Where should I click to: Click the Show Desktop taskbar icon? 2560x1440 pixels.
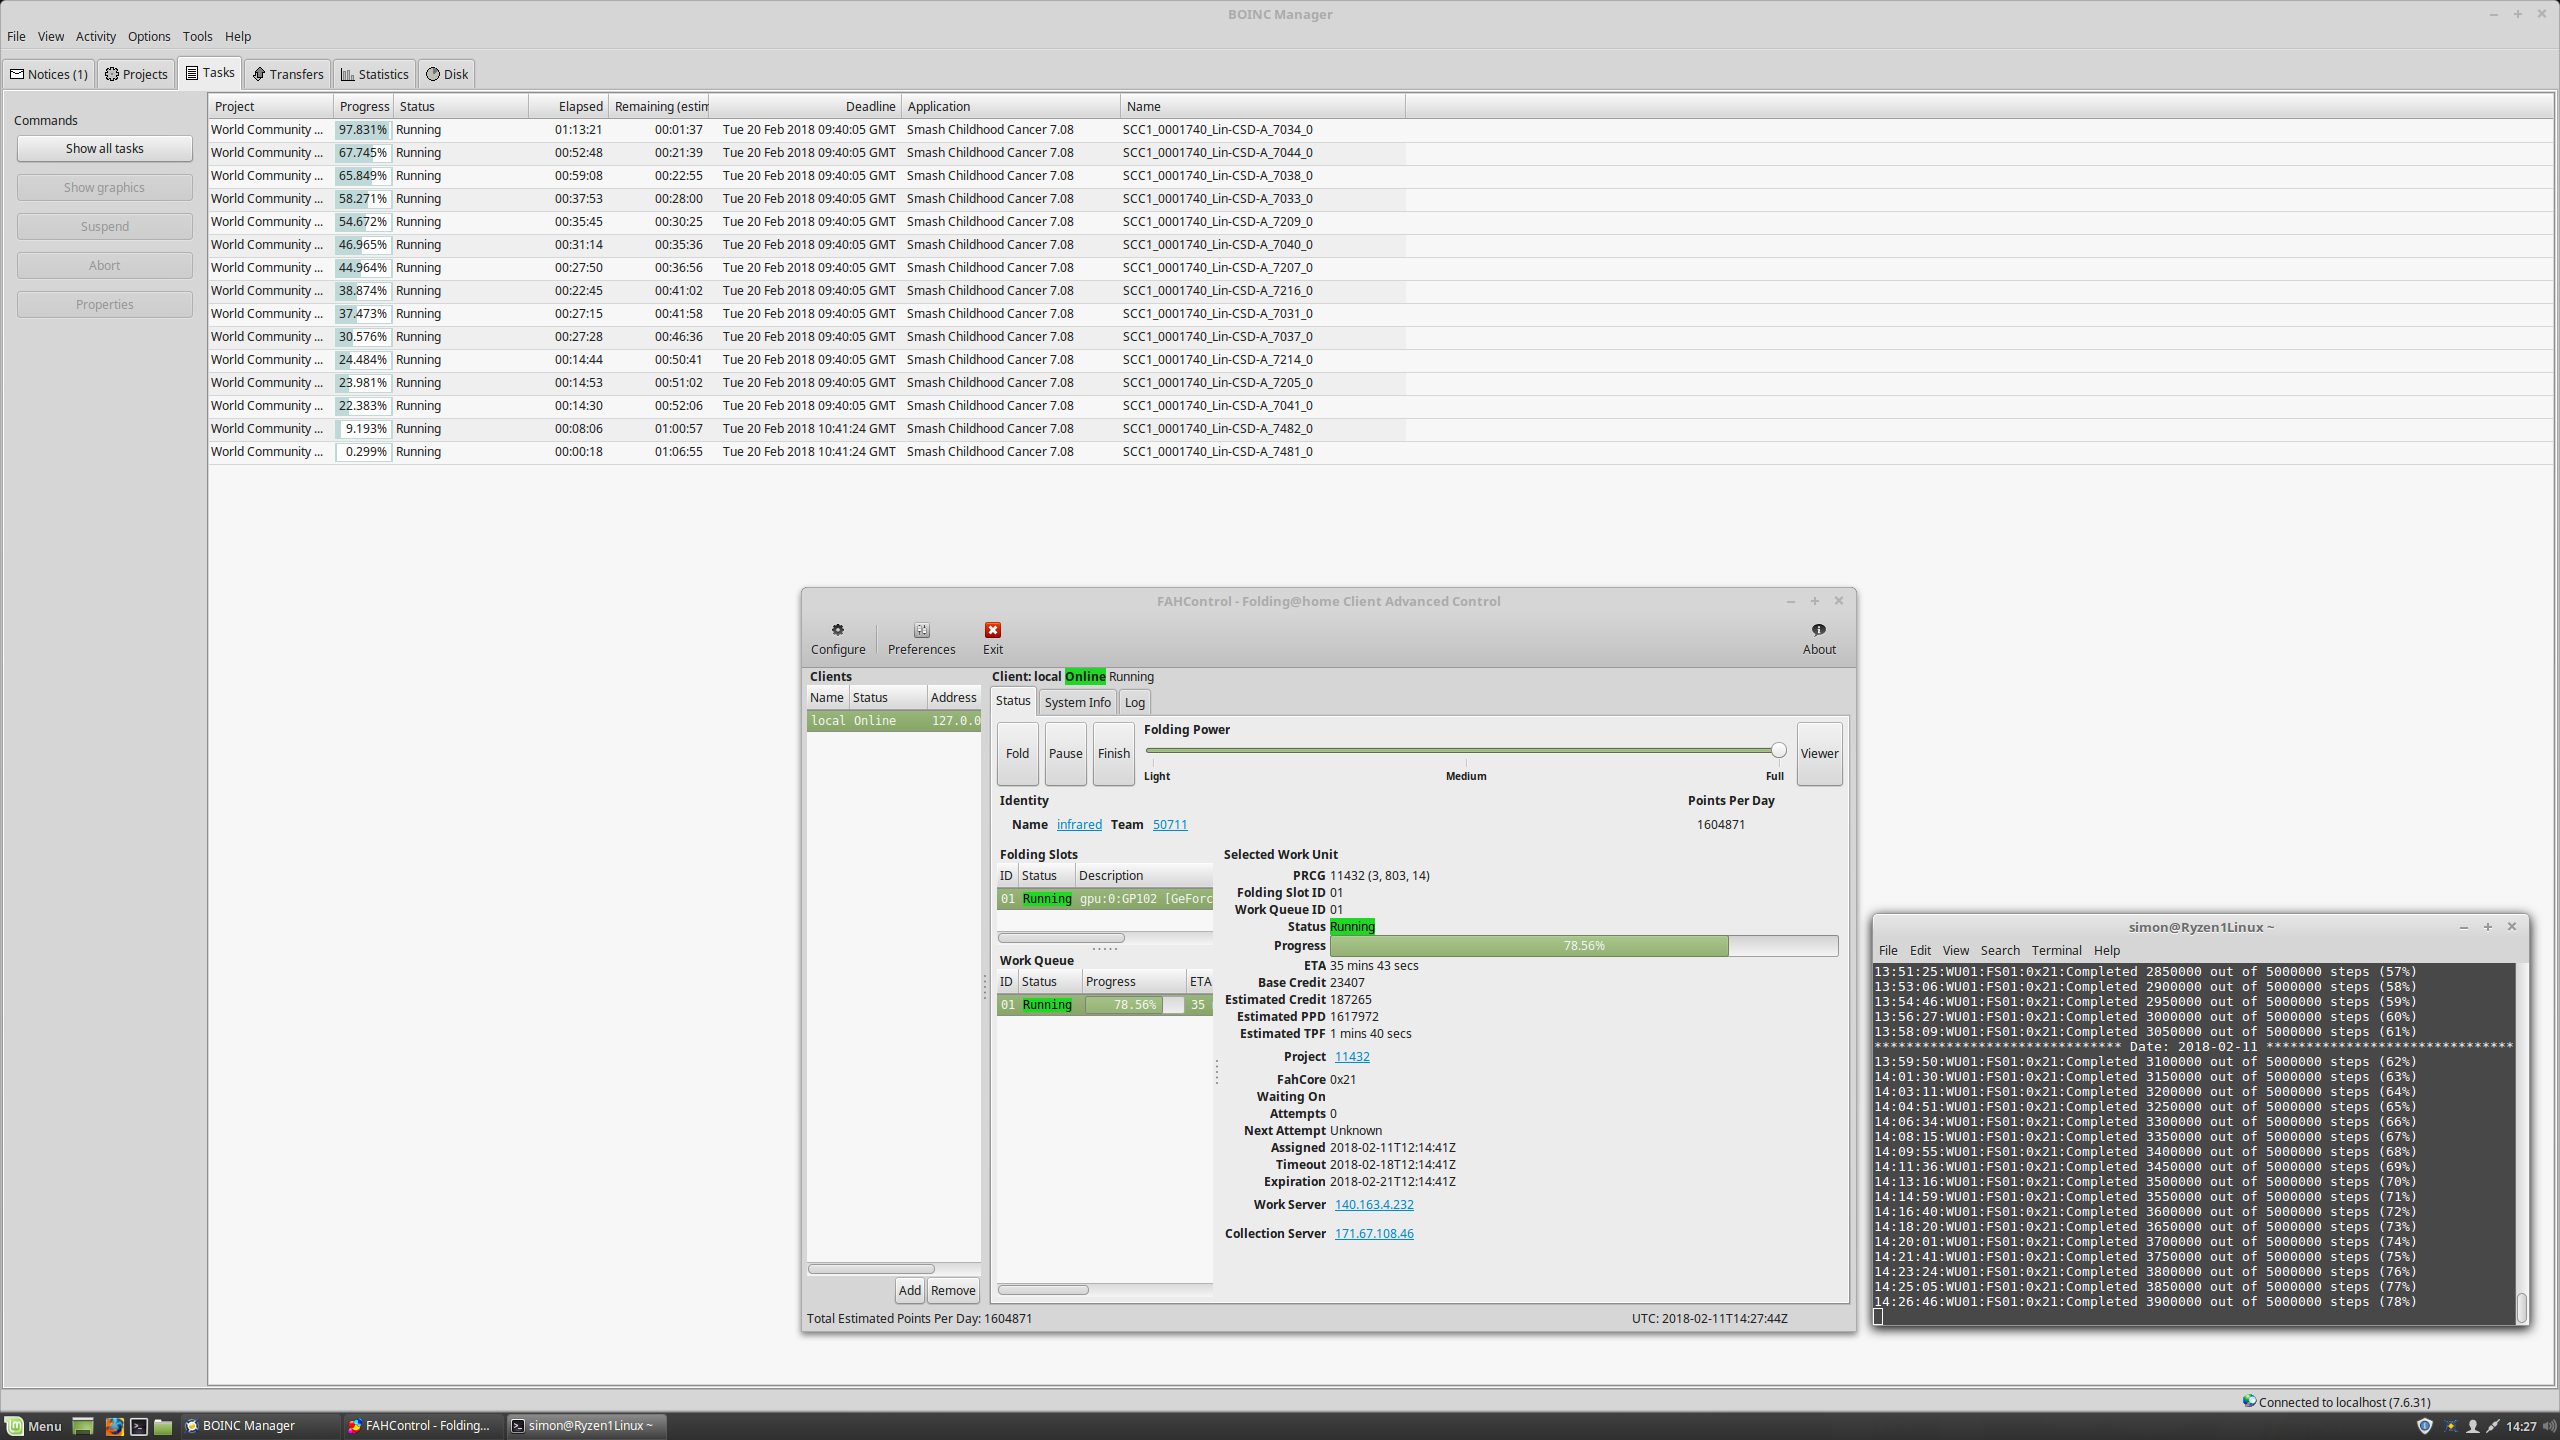pyautogui.click(x=83, y=1426)
